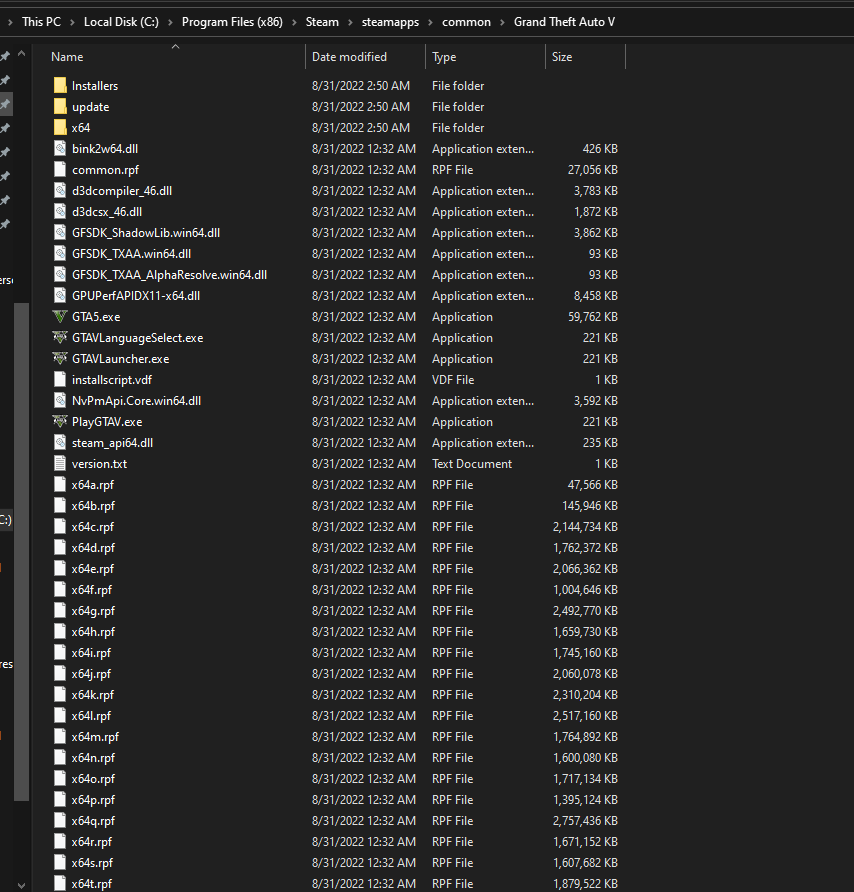Viewport: 854px width, 892px height.
Task: Select the GTAVLauncher.exe icon
Action: 58,358
